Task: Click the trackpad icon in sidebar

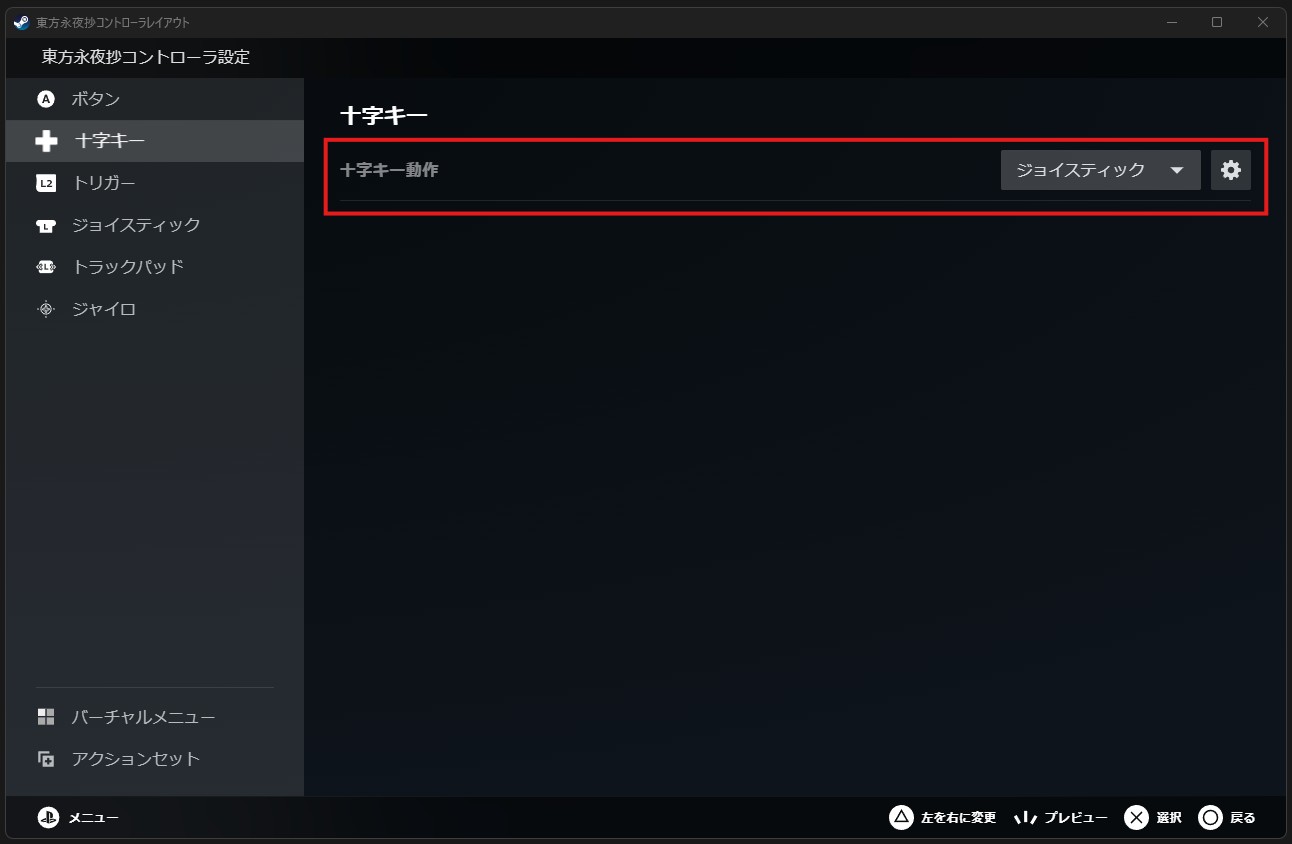Action: pyautogui.click(x=46, y=267)
